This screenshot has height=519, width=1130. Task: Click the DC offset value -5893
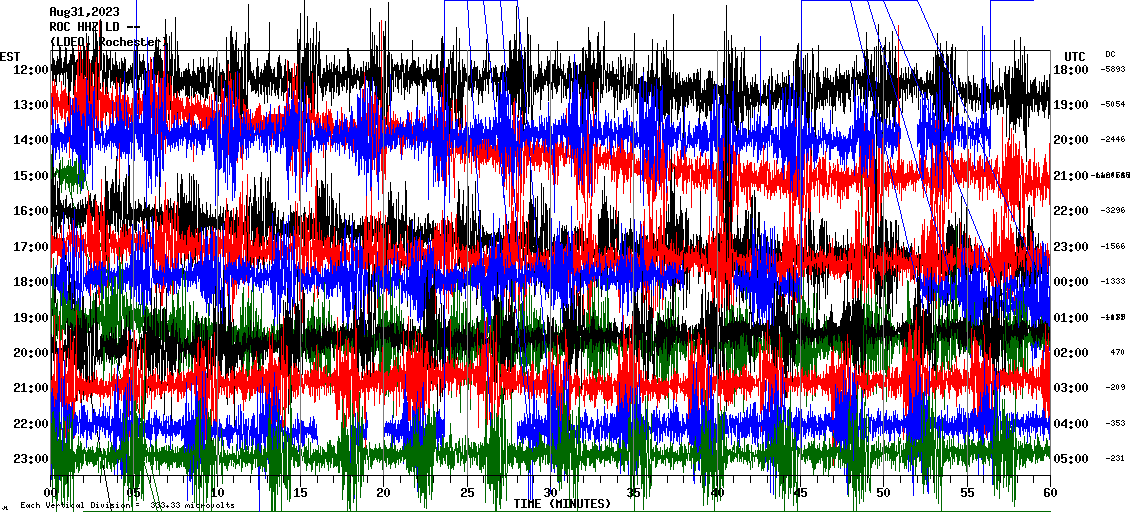coord(1113,69)
